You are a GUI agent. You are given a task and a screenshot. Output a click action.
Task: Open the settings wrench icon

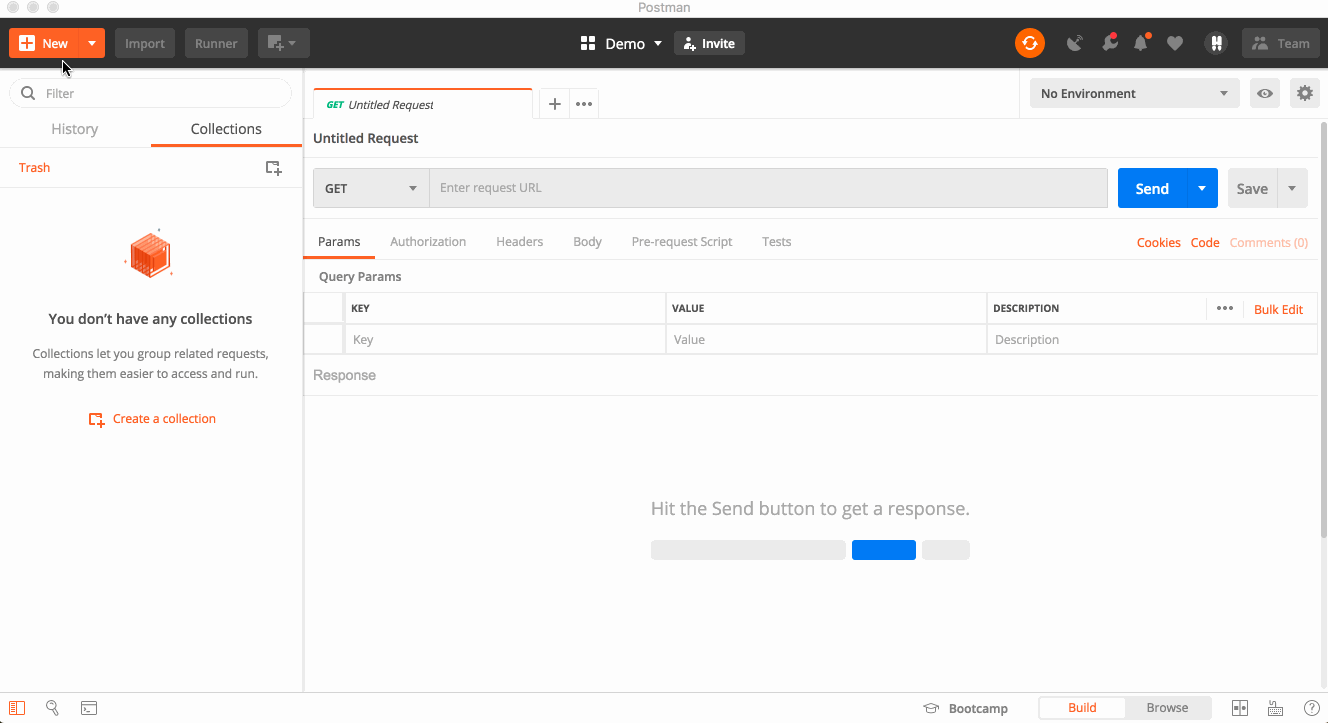click(x=1304, y=92)
